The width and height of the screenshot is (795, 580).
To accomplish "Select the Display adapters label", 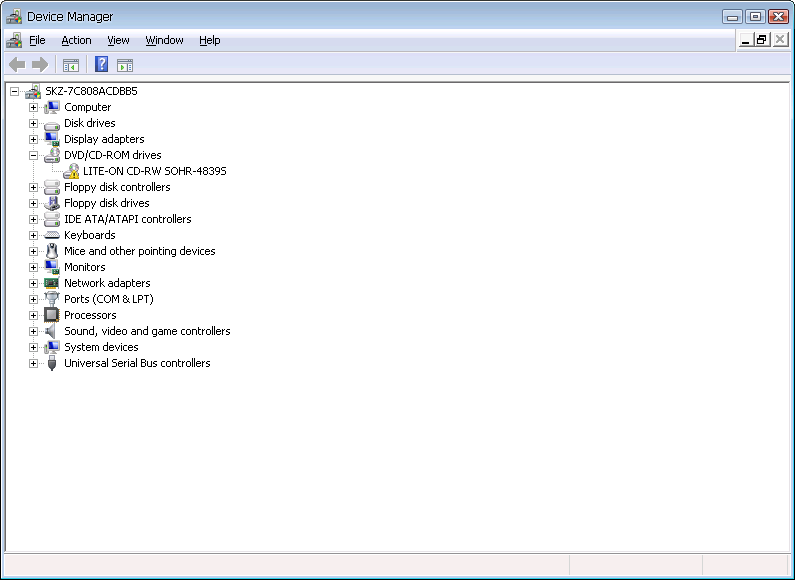I will (104, 139).
